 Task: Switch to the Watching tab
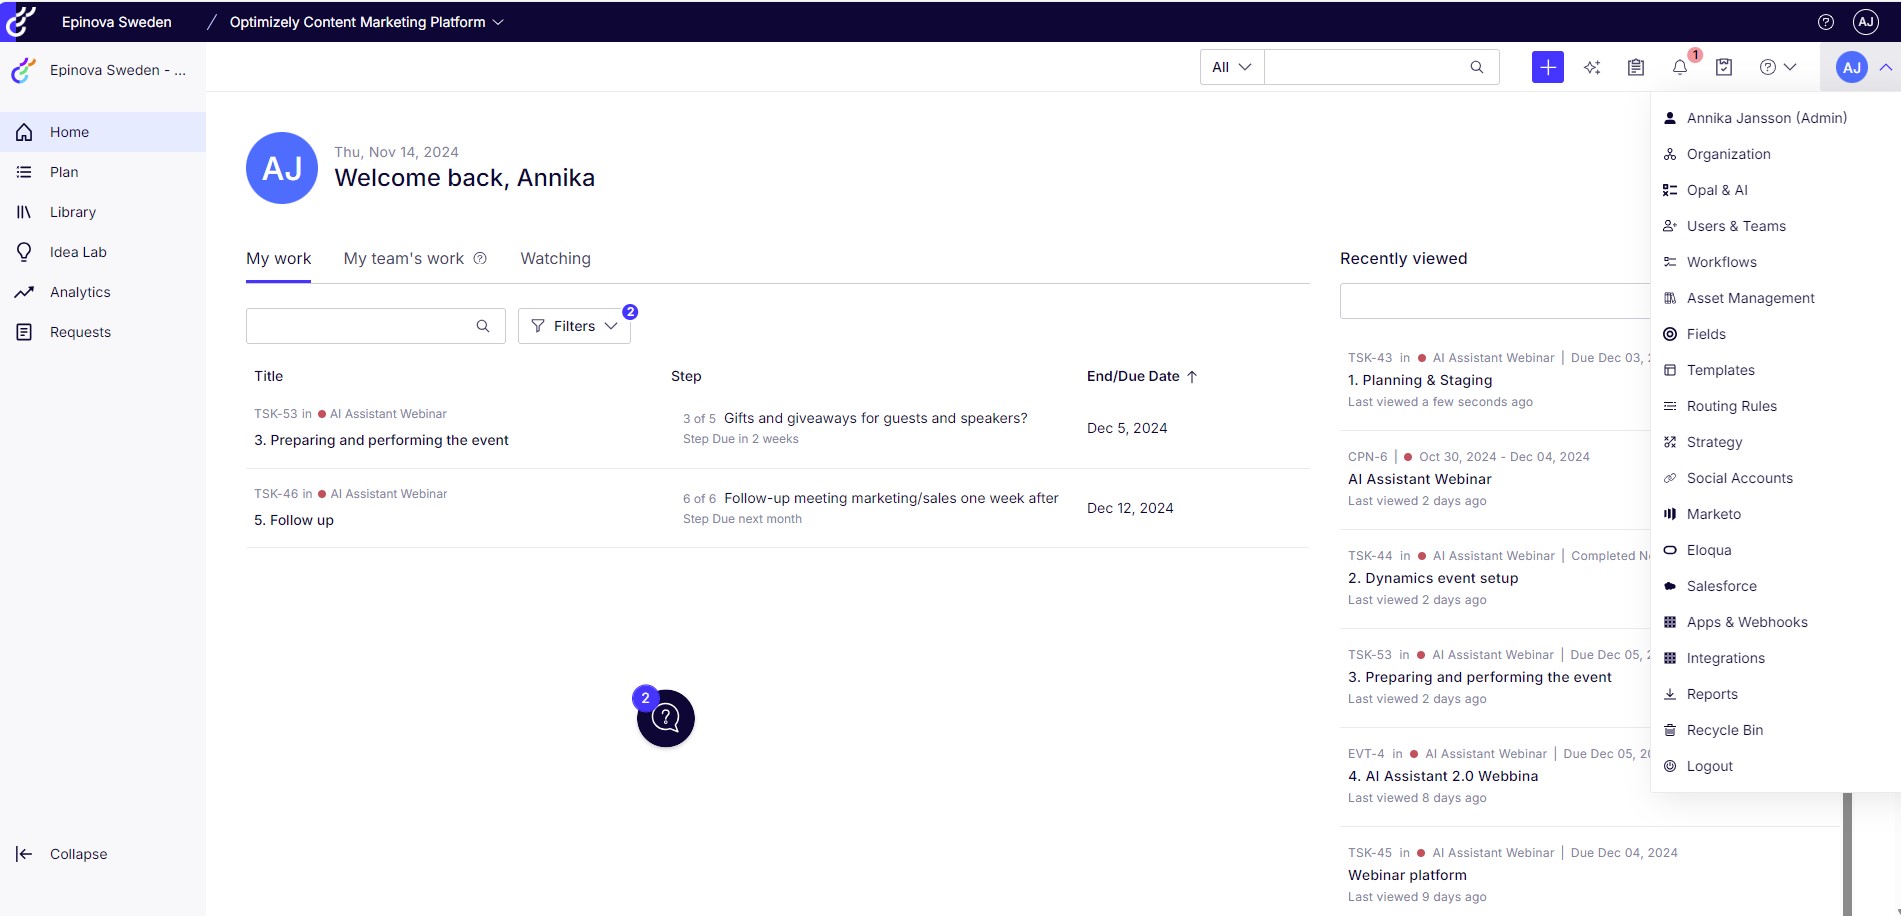click(x=555, y=258)
